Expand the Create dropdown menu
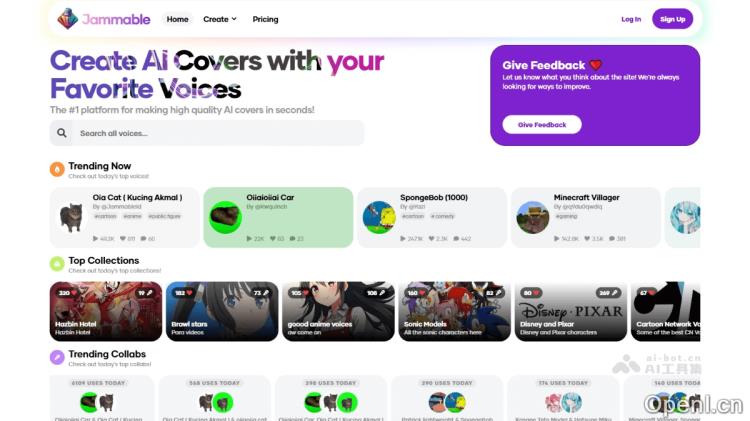 [x=220, y=19]
